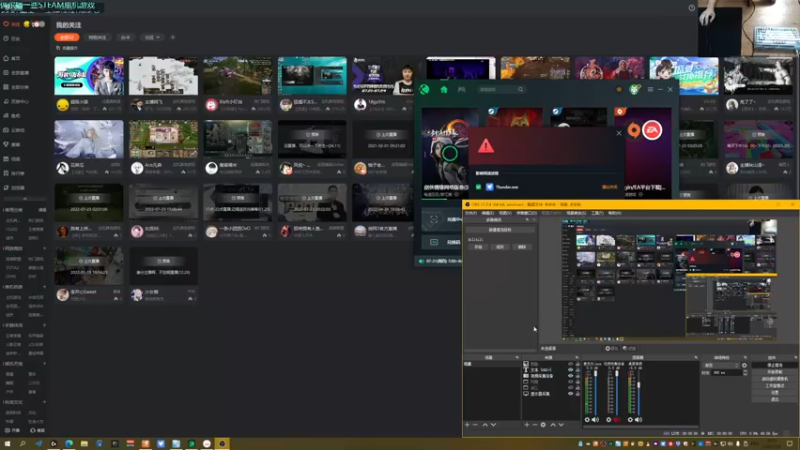Toggle visibility of 显示器采集 source
Screen dimensions: 800x450
570,394
